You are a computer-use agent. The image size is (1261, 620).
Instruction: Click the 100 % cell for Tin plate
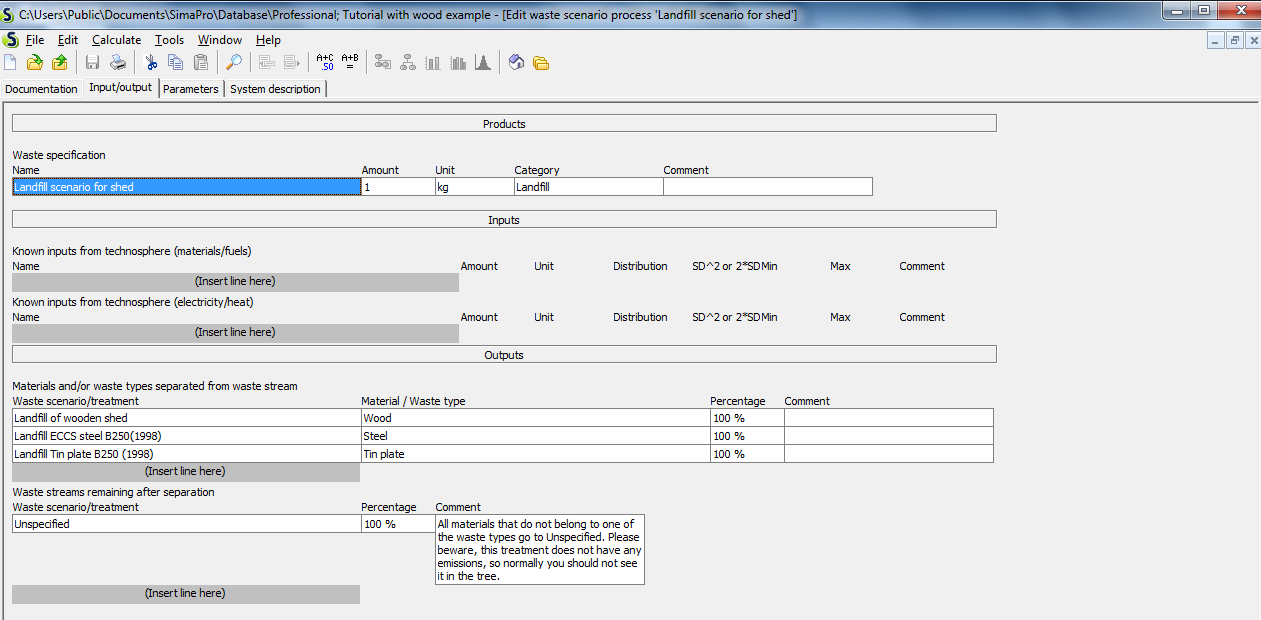coord(747,454)
